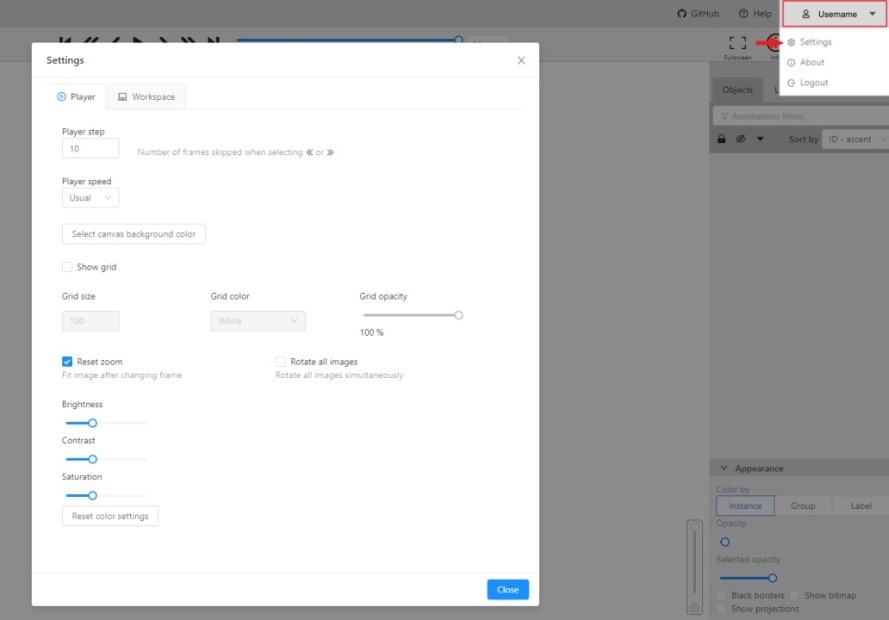Viewport: 889px width, 620px height.
Task: Expand the Username account dropdown
Action: click(835, 14)
